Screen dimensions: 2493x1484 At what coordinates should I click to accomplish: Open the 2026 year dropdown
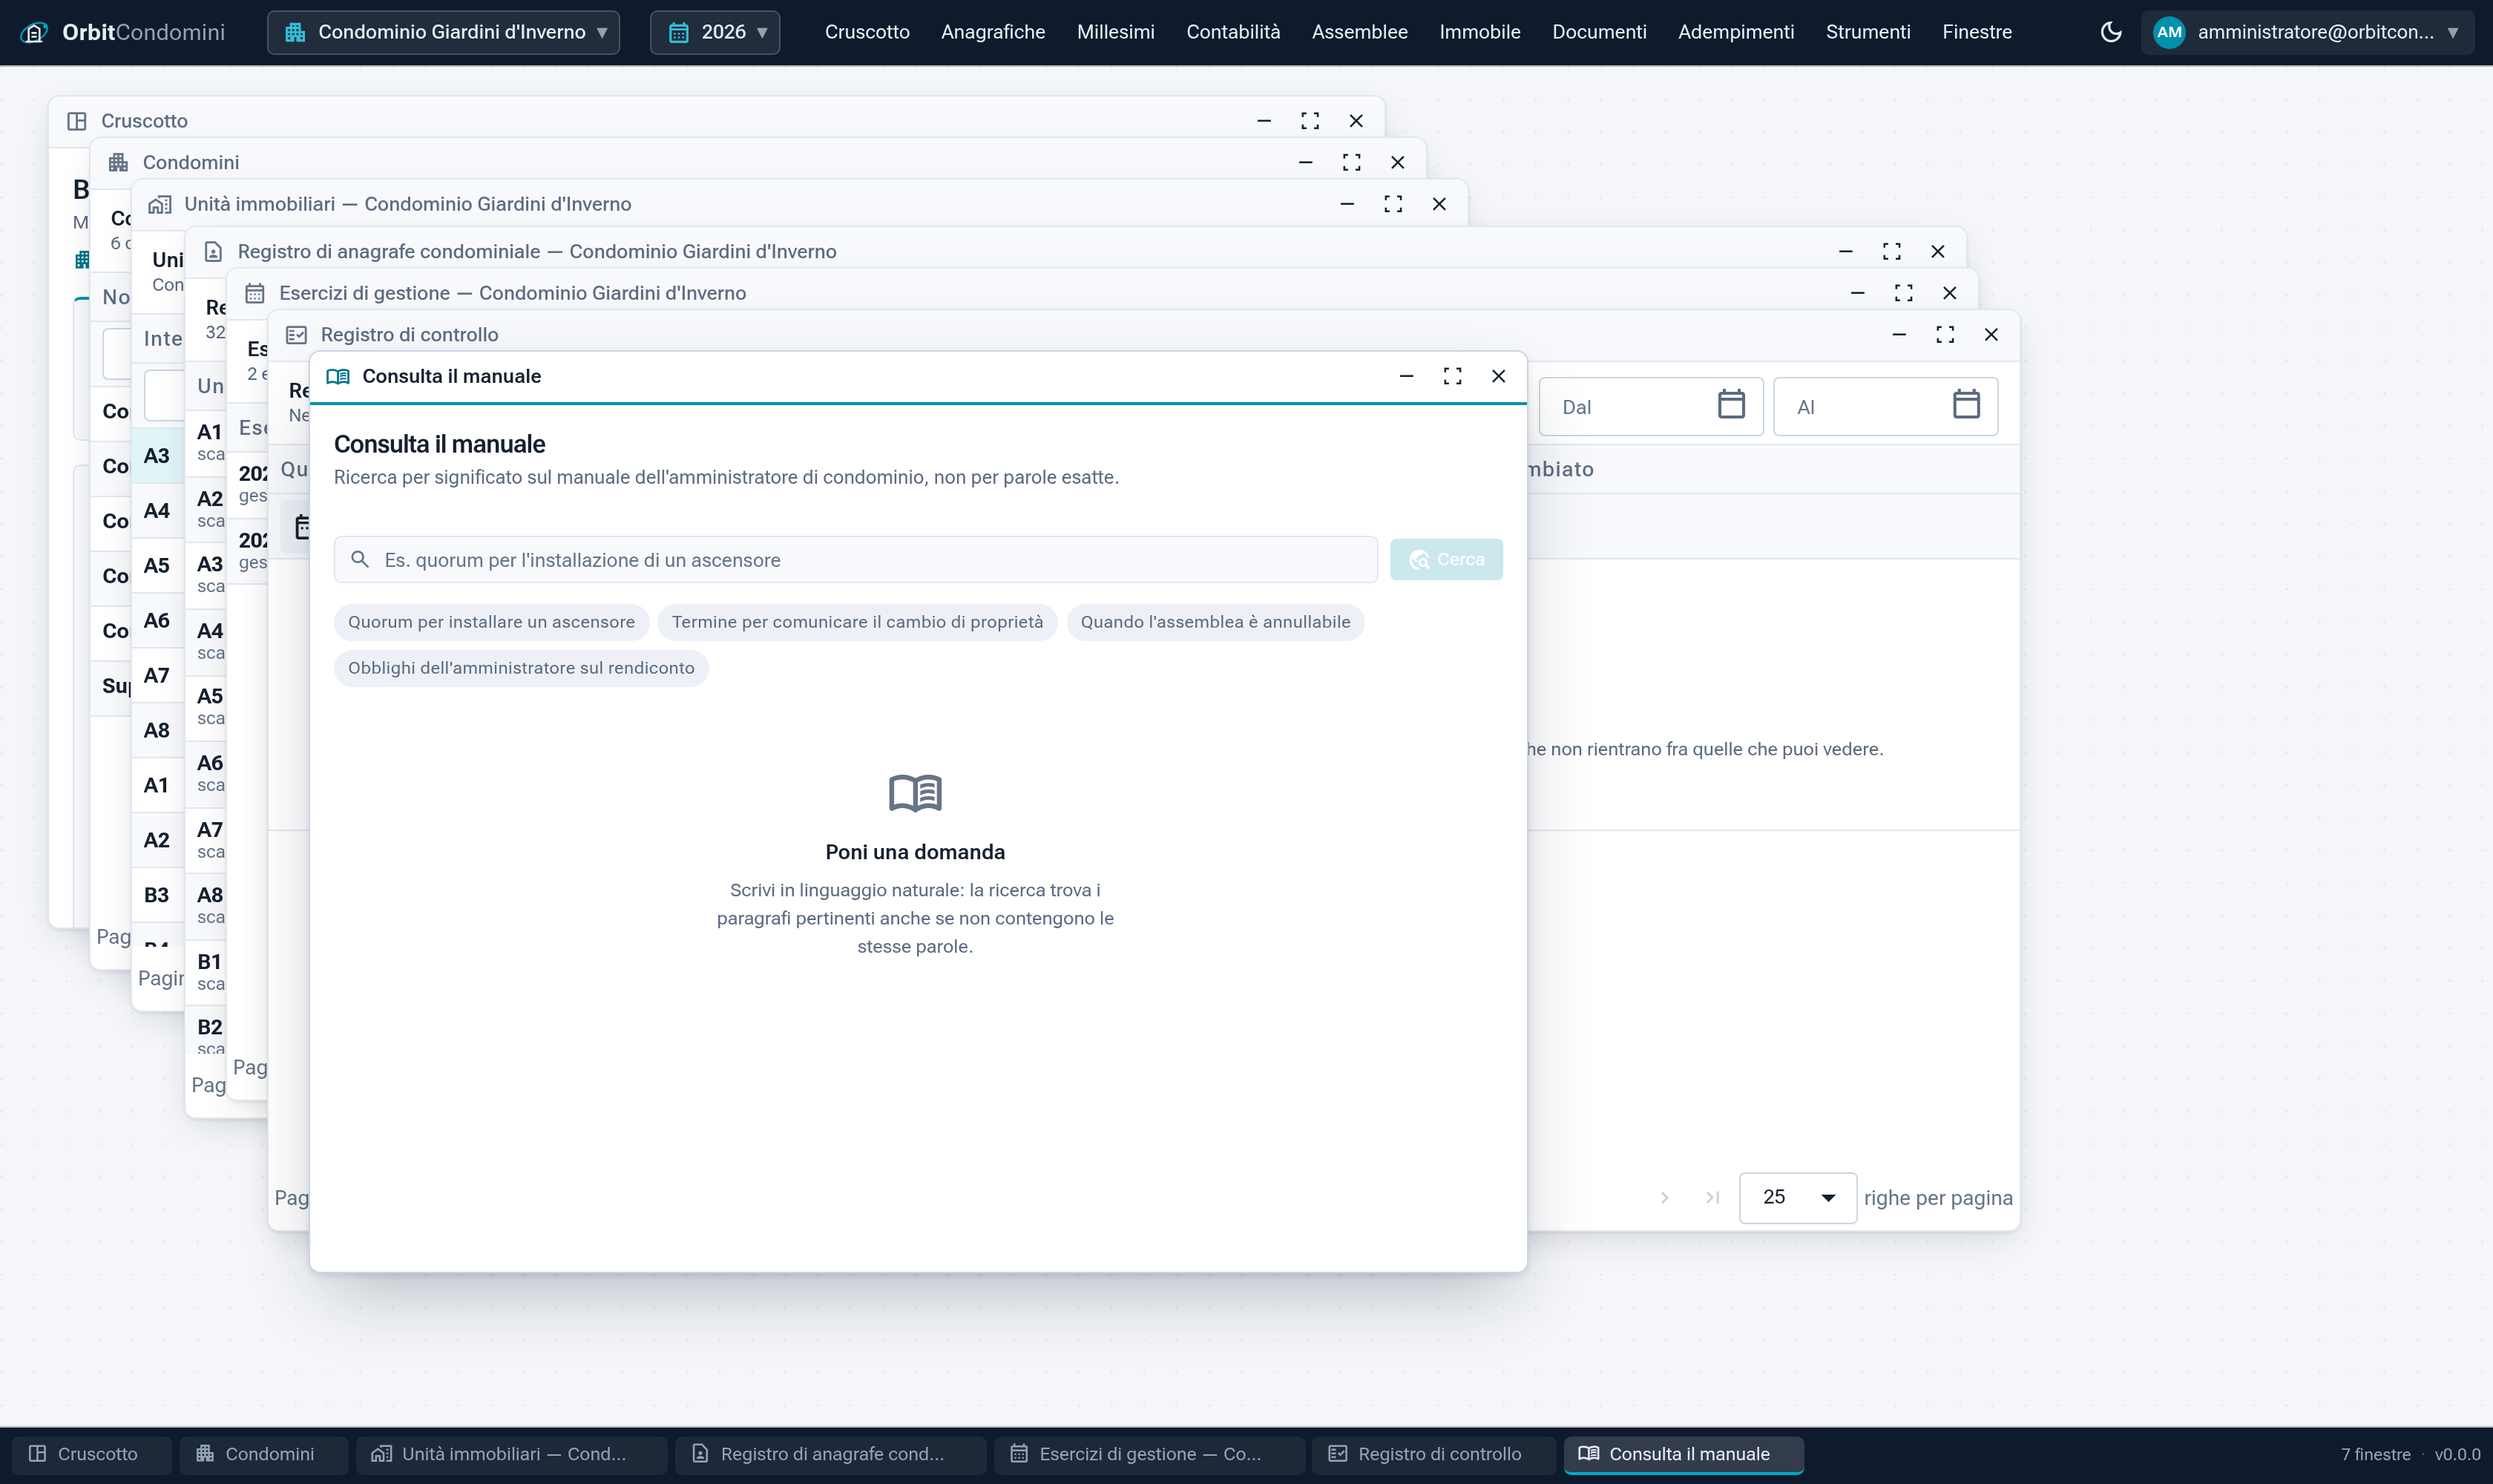(715, 32)
